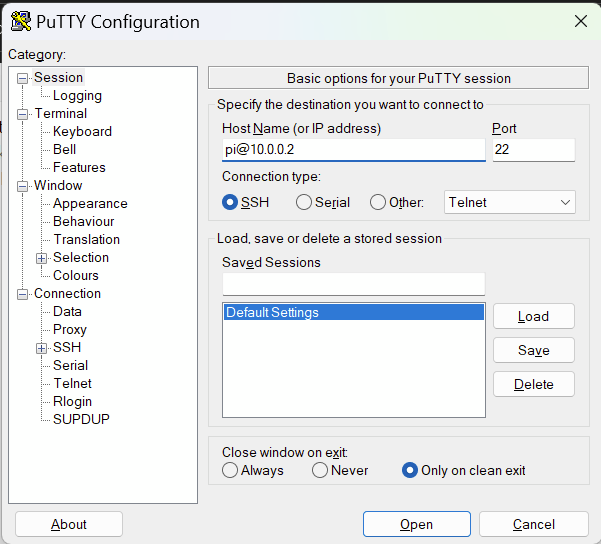The image size is (601, 544).
Task: Expand the SSH tree node
Action: pos(42,348)
